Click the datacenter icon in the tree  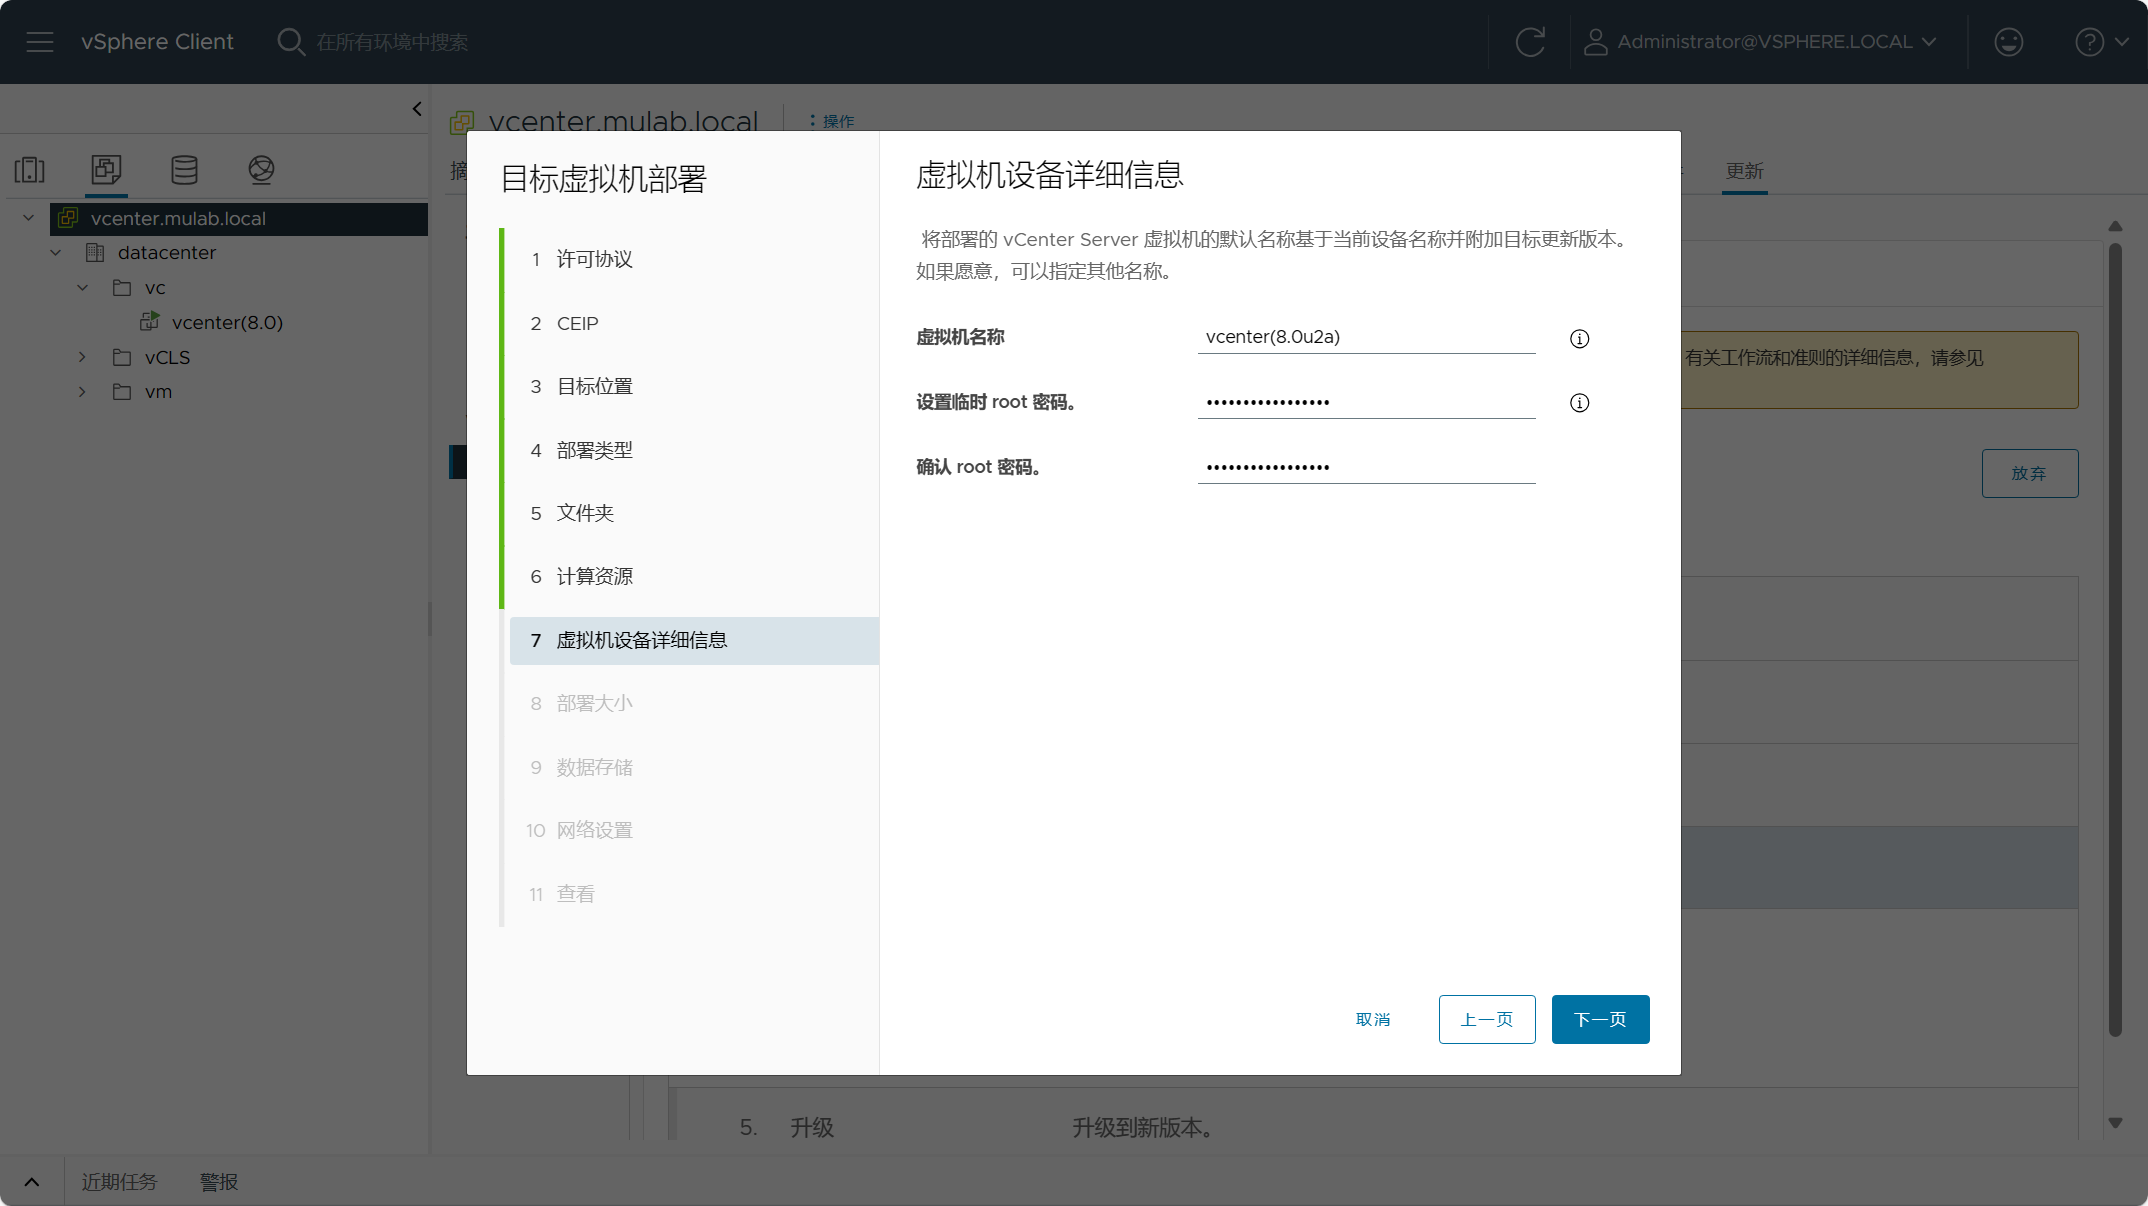tap(95, 253)
